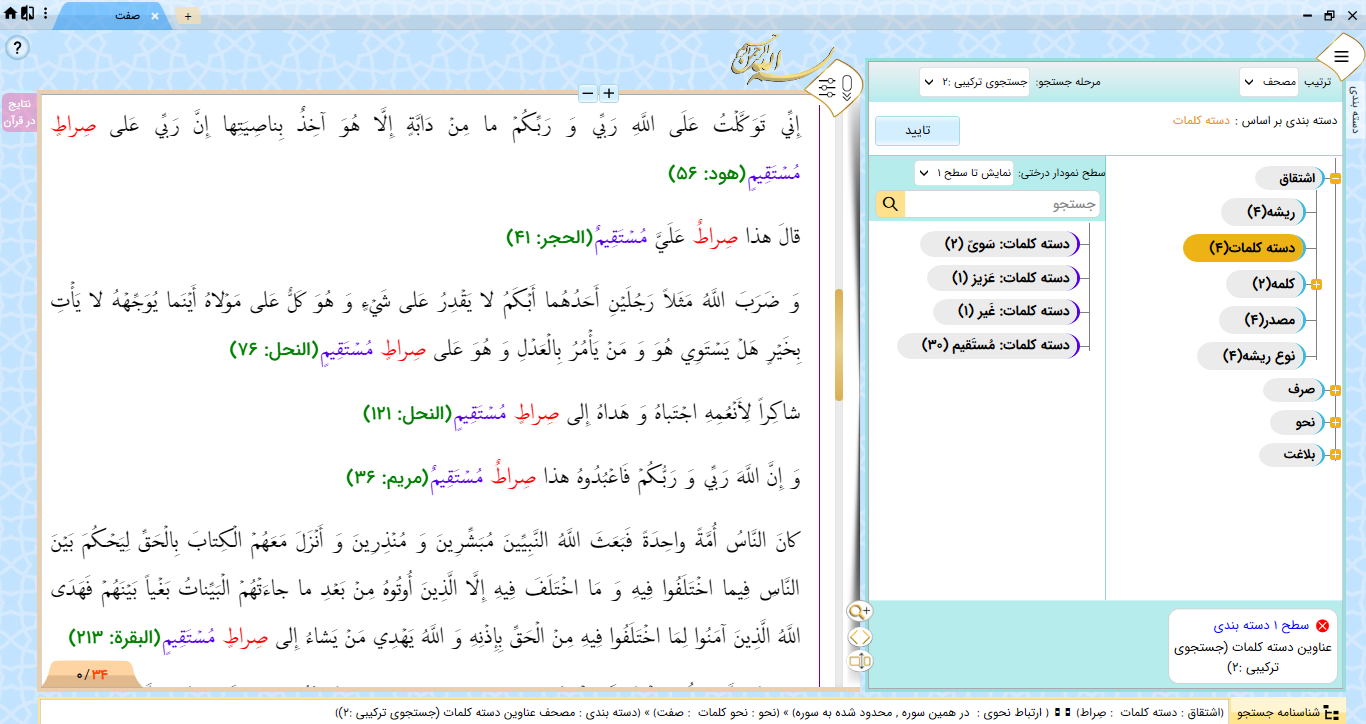Decrease text size with minus button
The width and height of the screenshot is (1366, 724).
click(x=588, y=93)
